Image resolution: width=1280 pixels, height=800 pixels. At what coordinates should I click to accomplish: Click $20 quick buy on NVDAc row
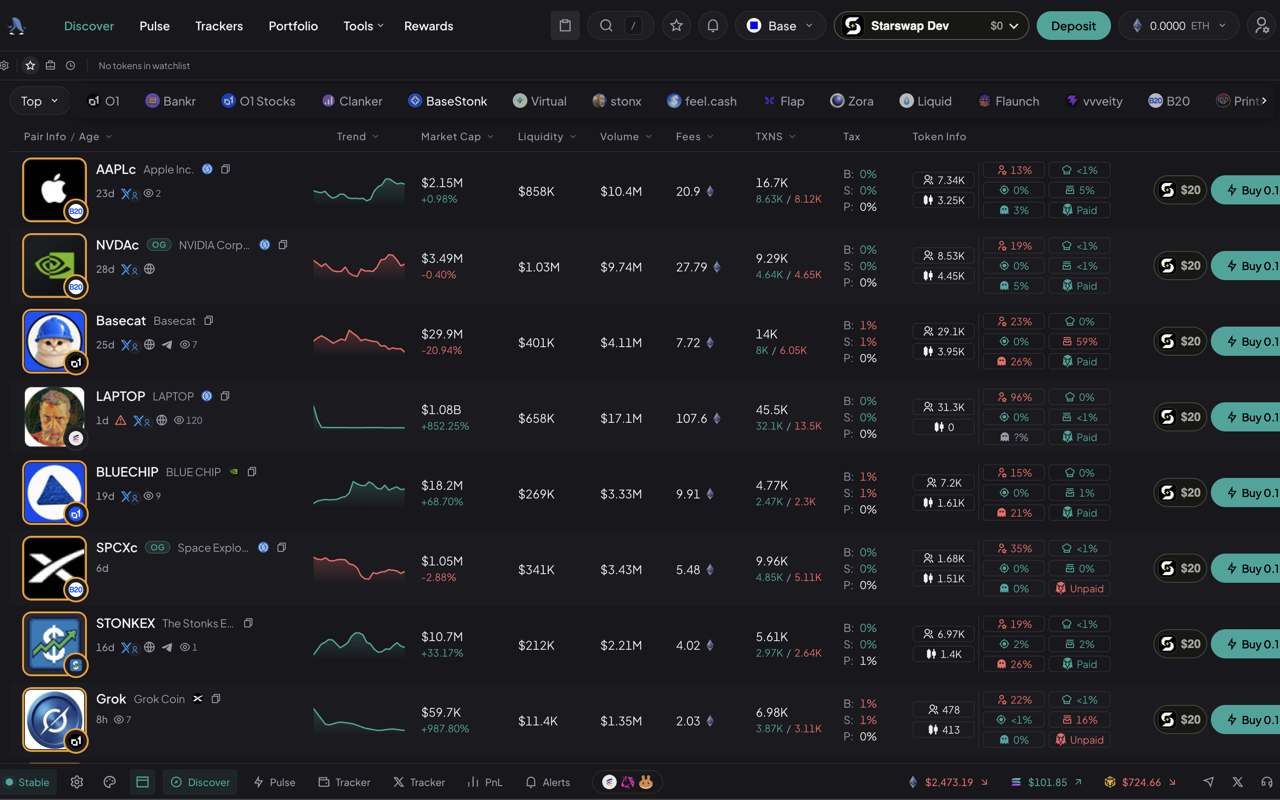click(1180, 266)
